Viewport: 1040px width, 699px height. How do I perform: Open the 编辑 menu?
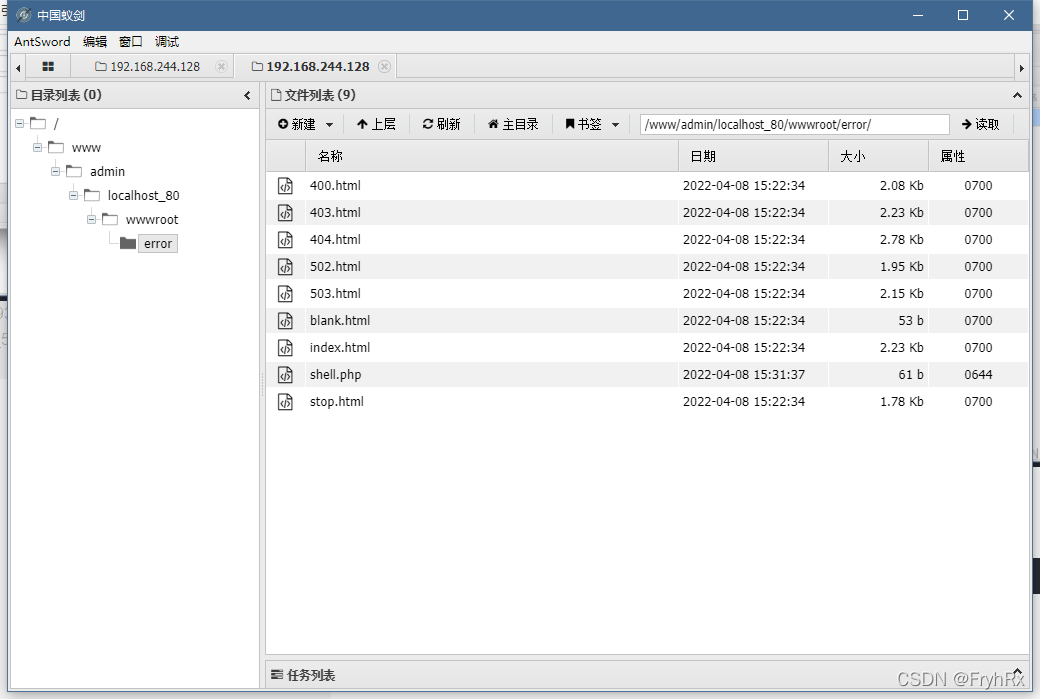(95, 41)
